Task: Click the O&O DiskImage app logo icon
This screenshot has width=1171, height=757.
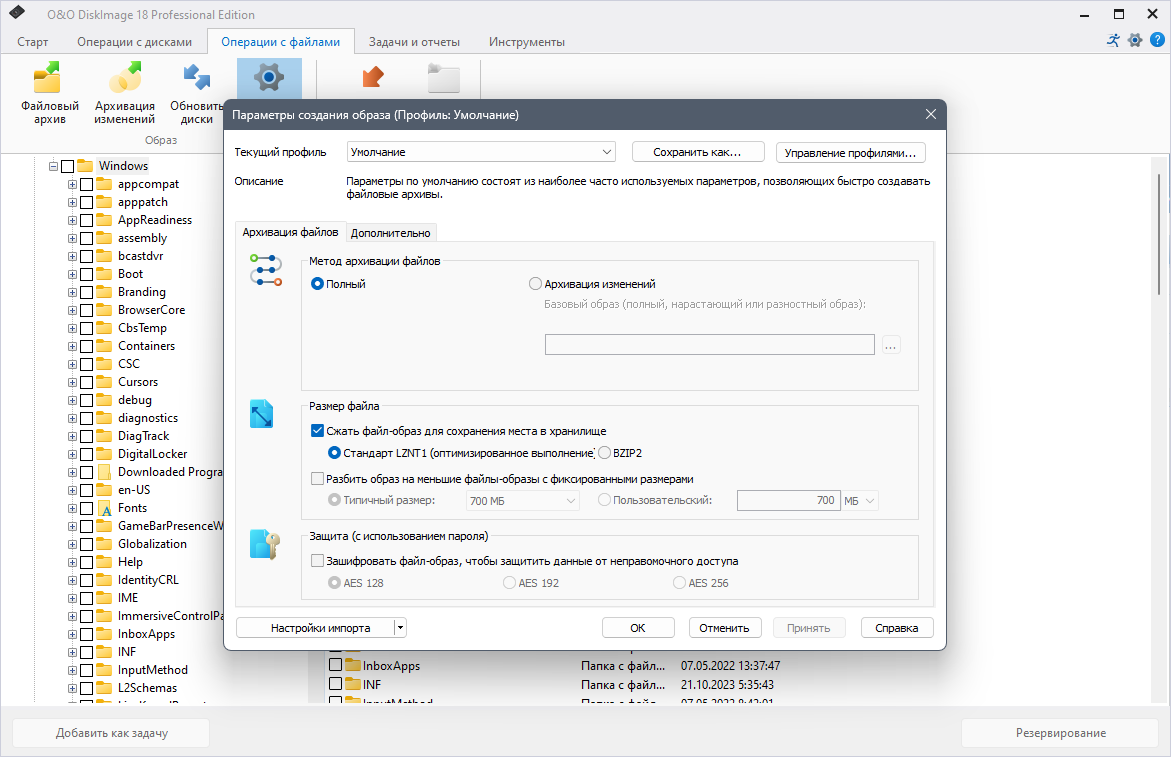Action: tap(17, 13)
